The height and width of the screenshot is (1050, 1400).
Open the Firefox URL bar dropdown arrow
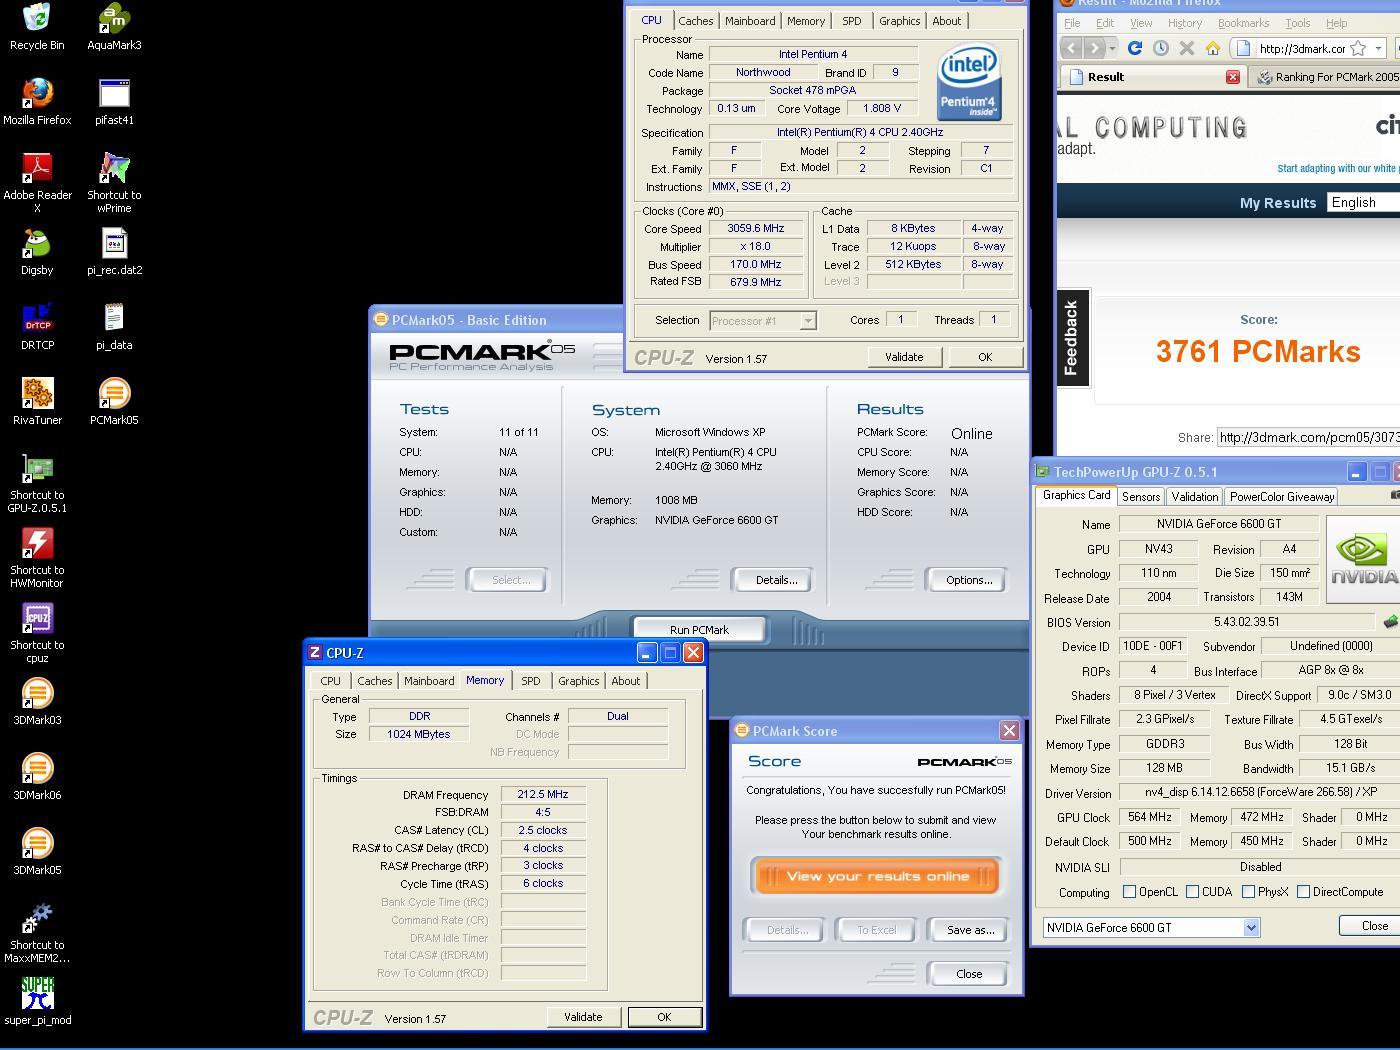1378,48
